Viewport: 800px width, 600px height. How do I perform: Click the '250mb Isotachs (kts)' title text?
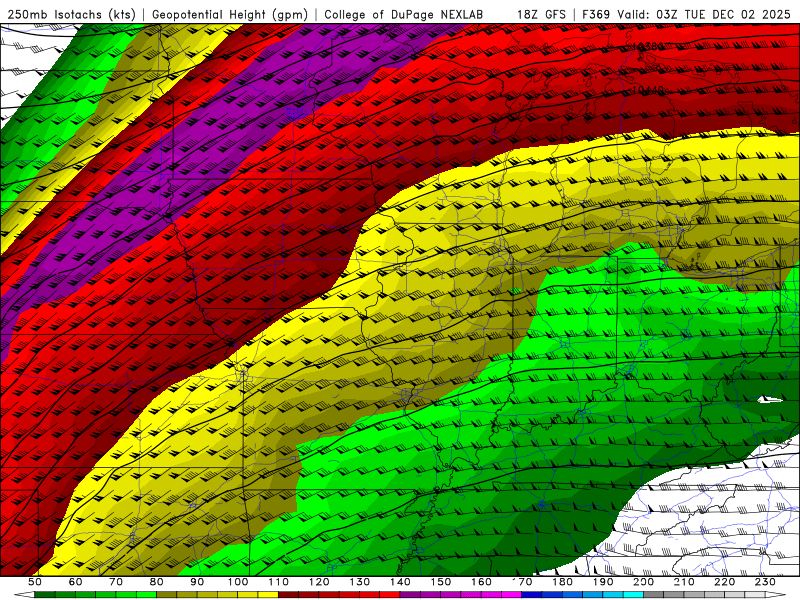pos(71,14)
